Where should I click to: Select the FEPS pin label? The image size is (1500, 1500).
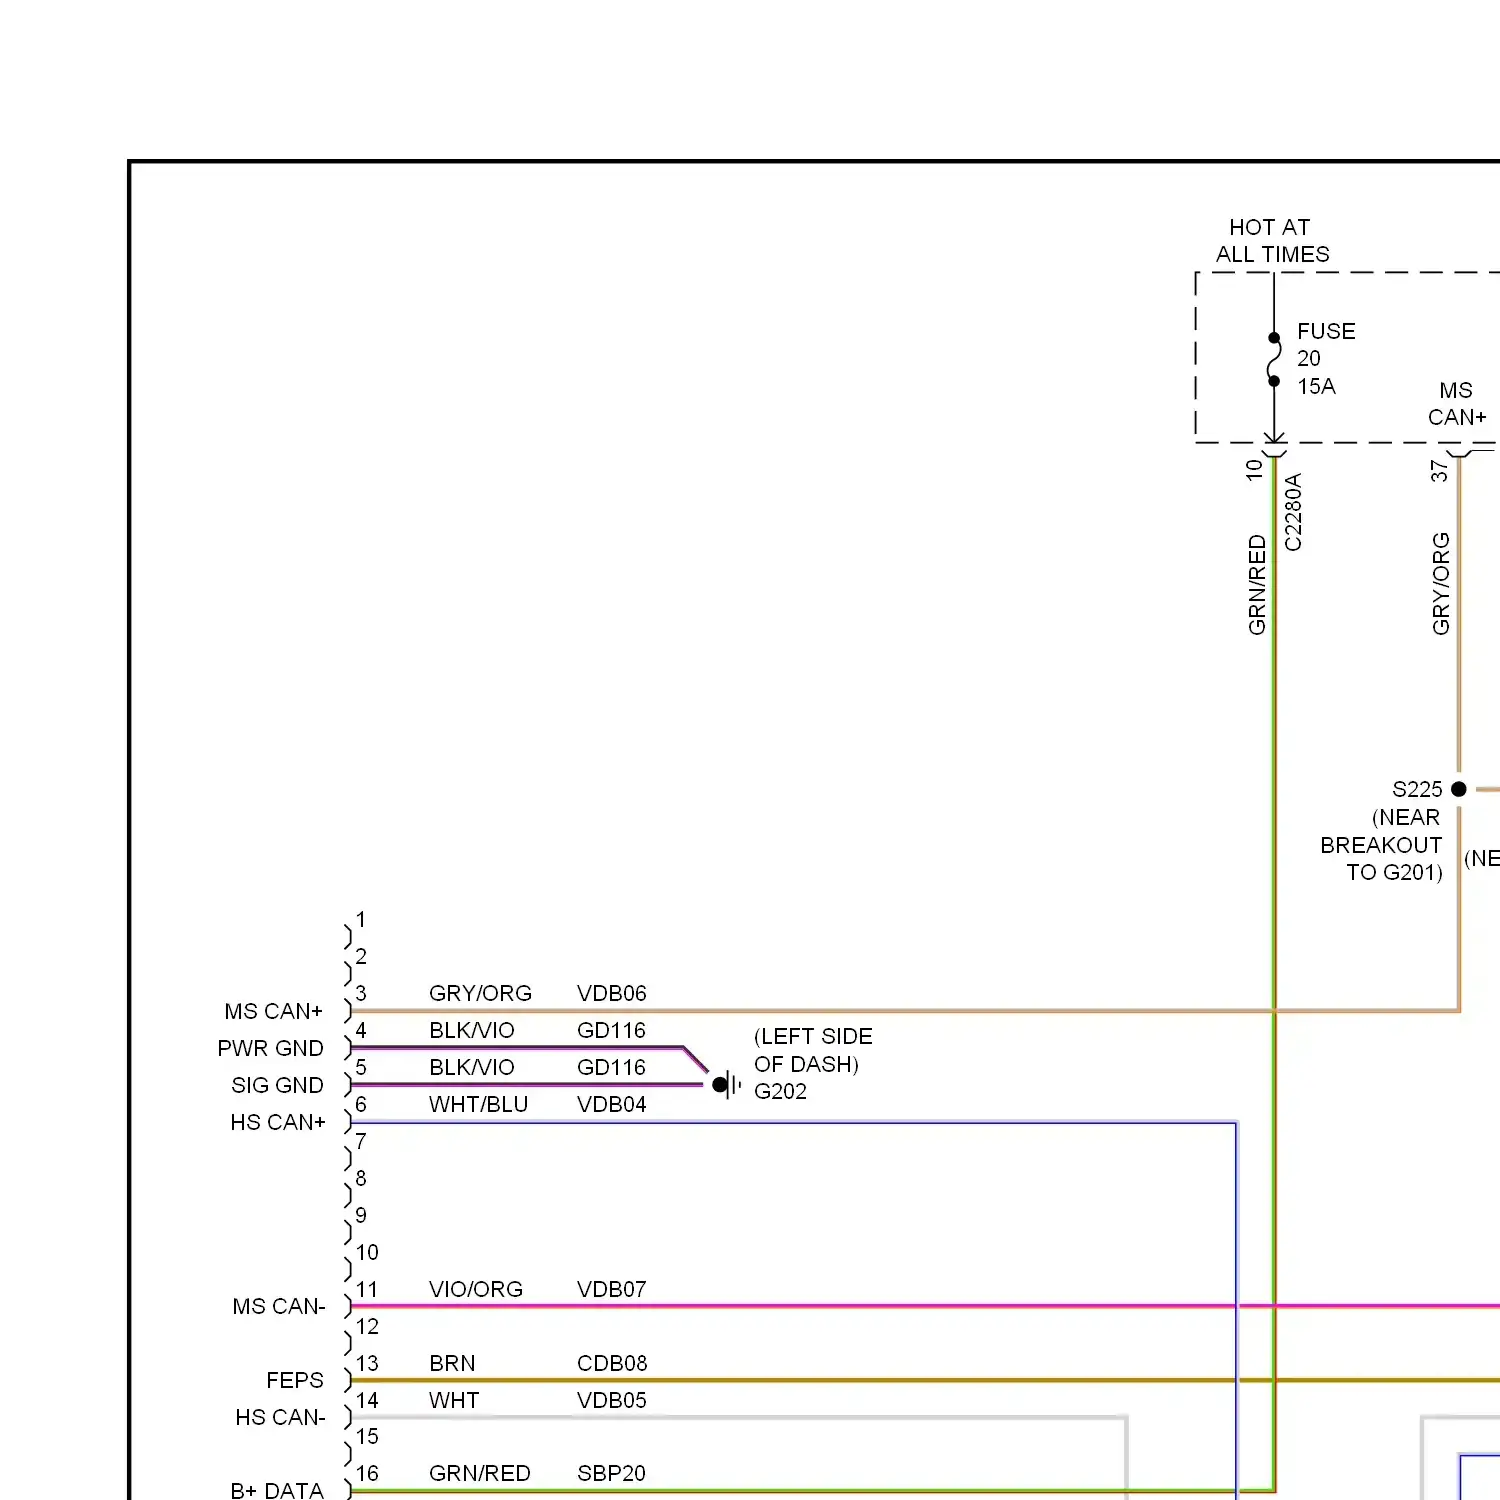click(x=295, y=1380)
